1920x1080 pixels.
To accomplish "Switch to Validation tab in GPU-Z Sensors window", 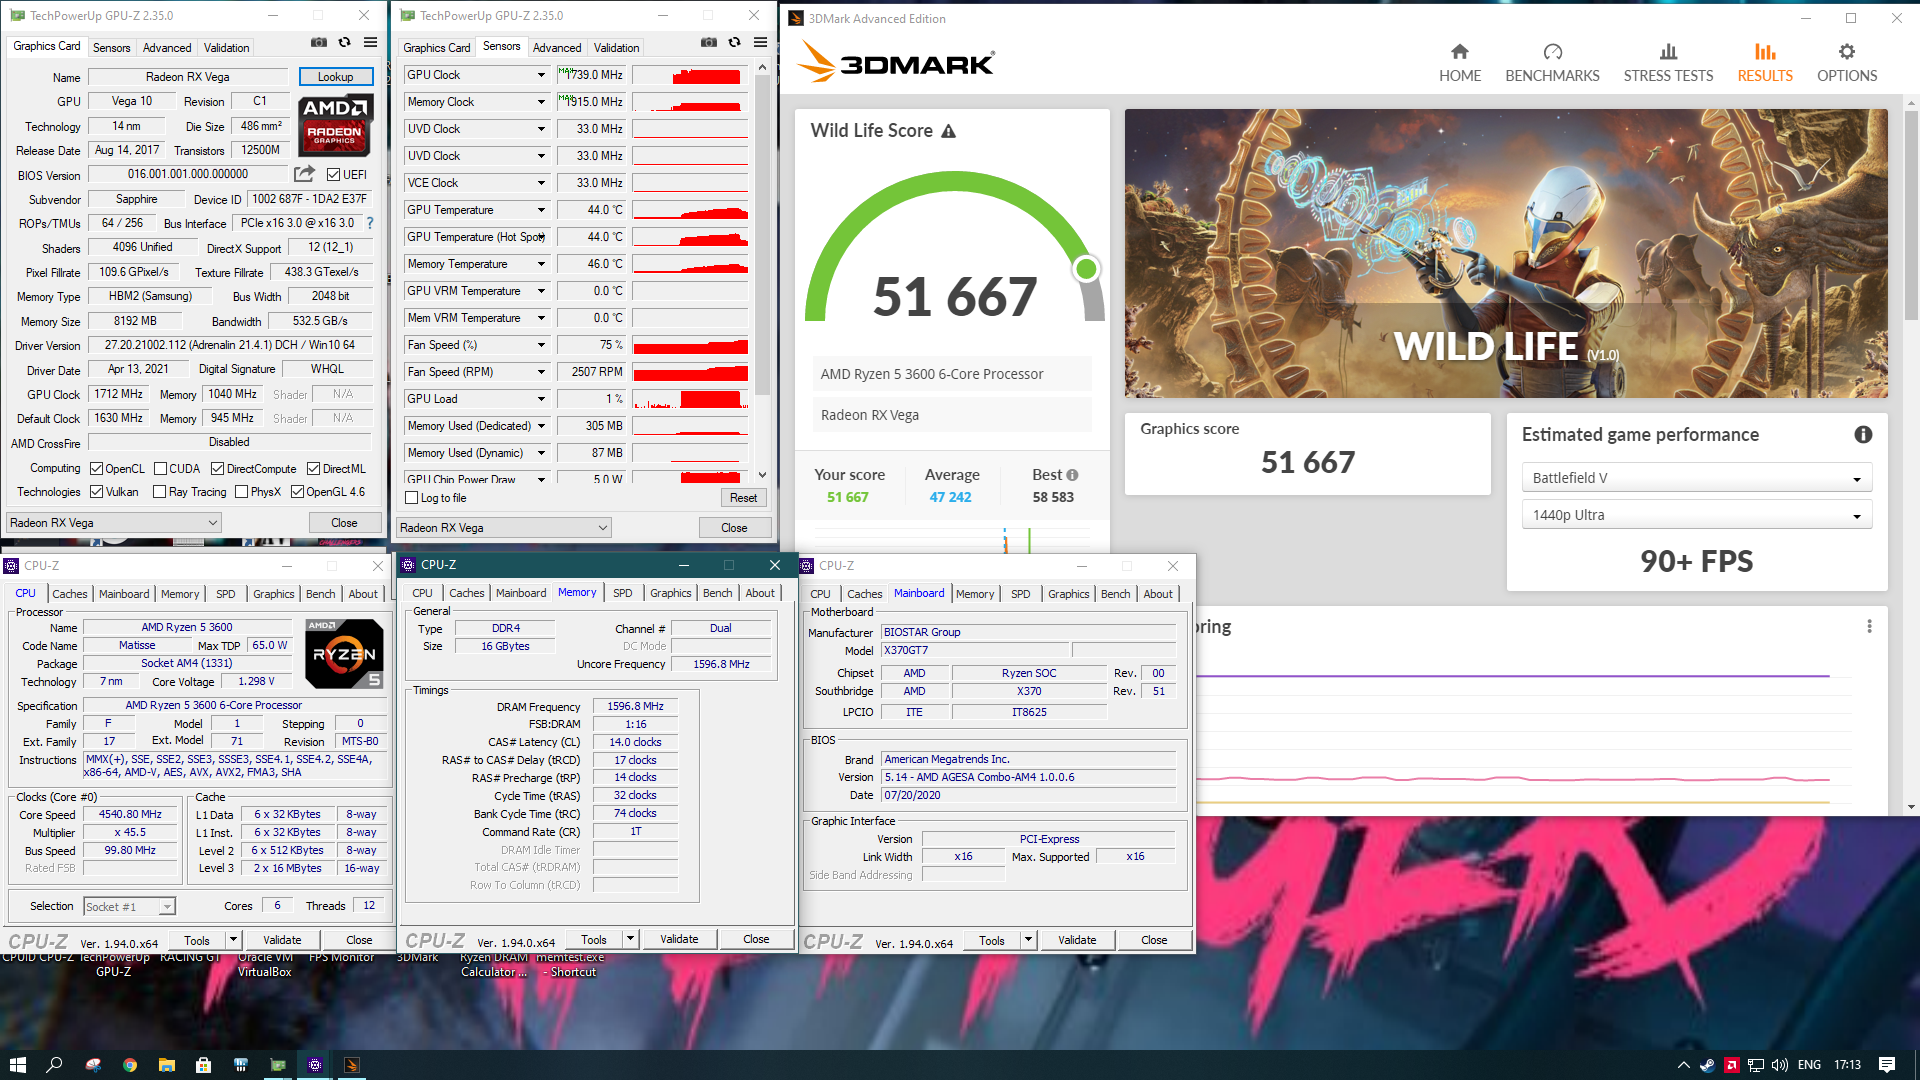I will coord(616,48).
